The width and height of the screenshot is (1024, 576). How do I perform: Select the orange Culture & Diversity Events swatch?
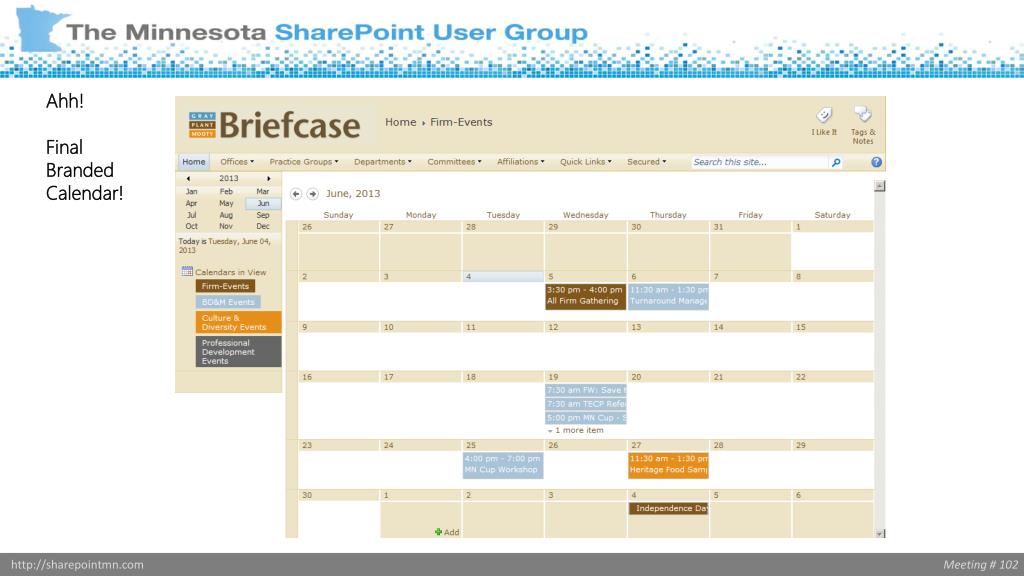tap(238, 323)
